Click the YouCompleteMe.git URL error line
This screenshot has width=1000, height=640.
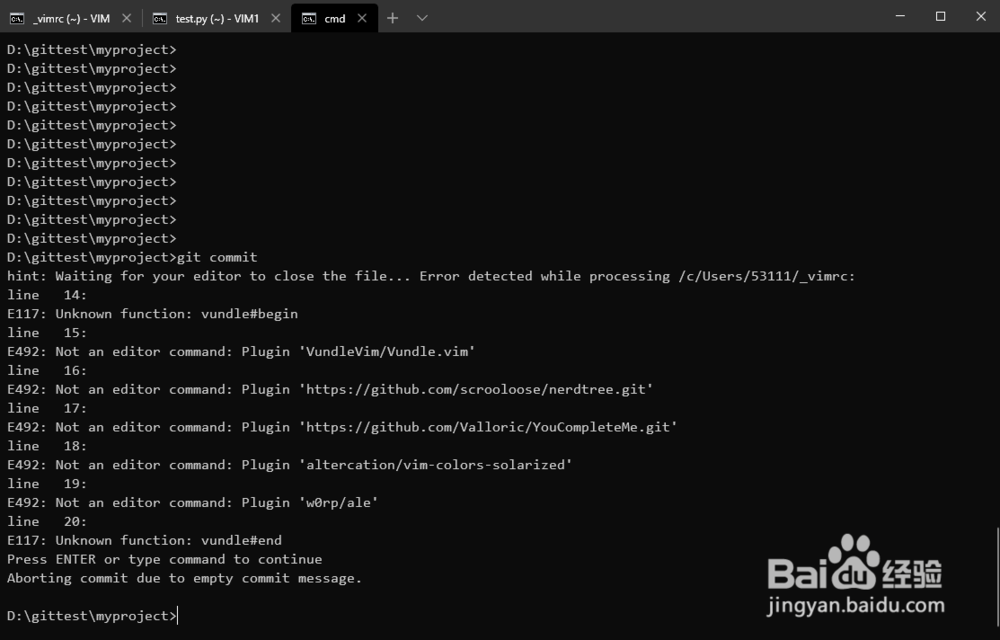click(342, 427)
